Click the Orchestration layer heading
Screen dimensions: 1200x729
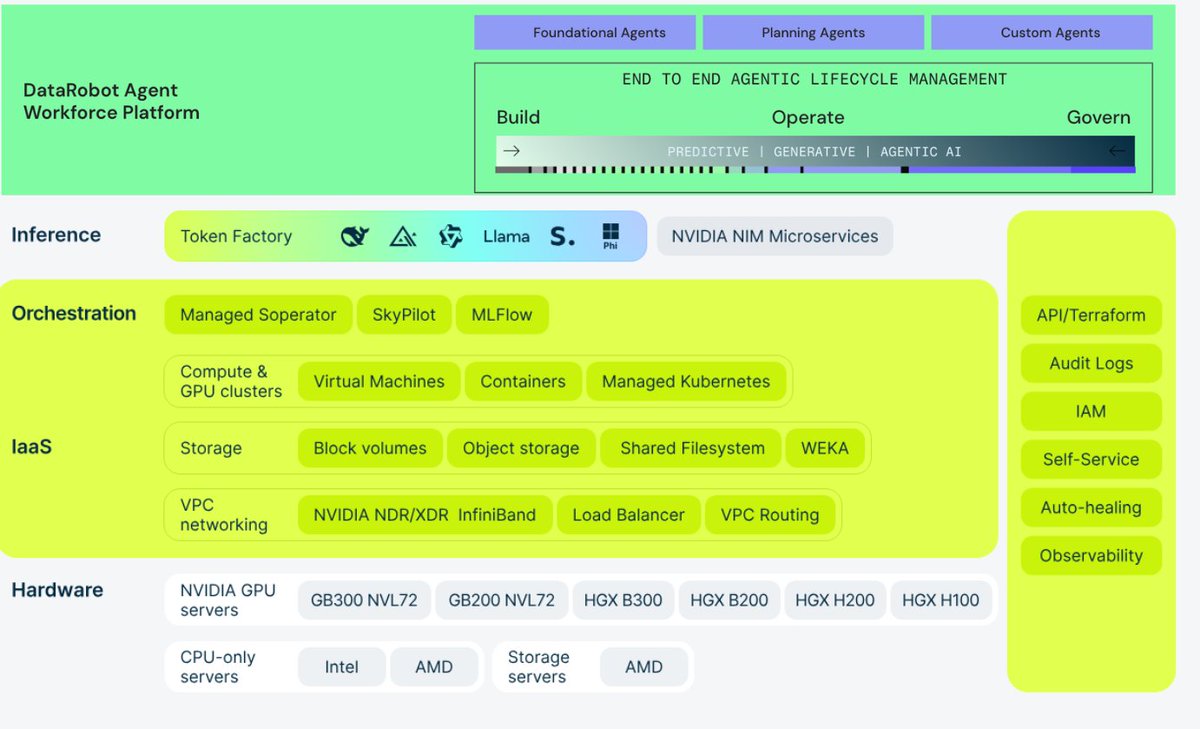pos(74,313)
